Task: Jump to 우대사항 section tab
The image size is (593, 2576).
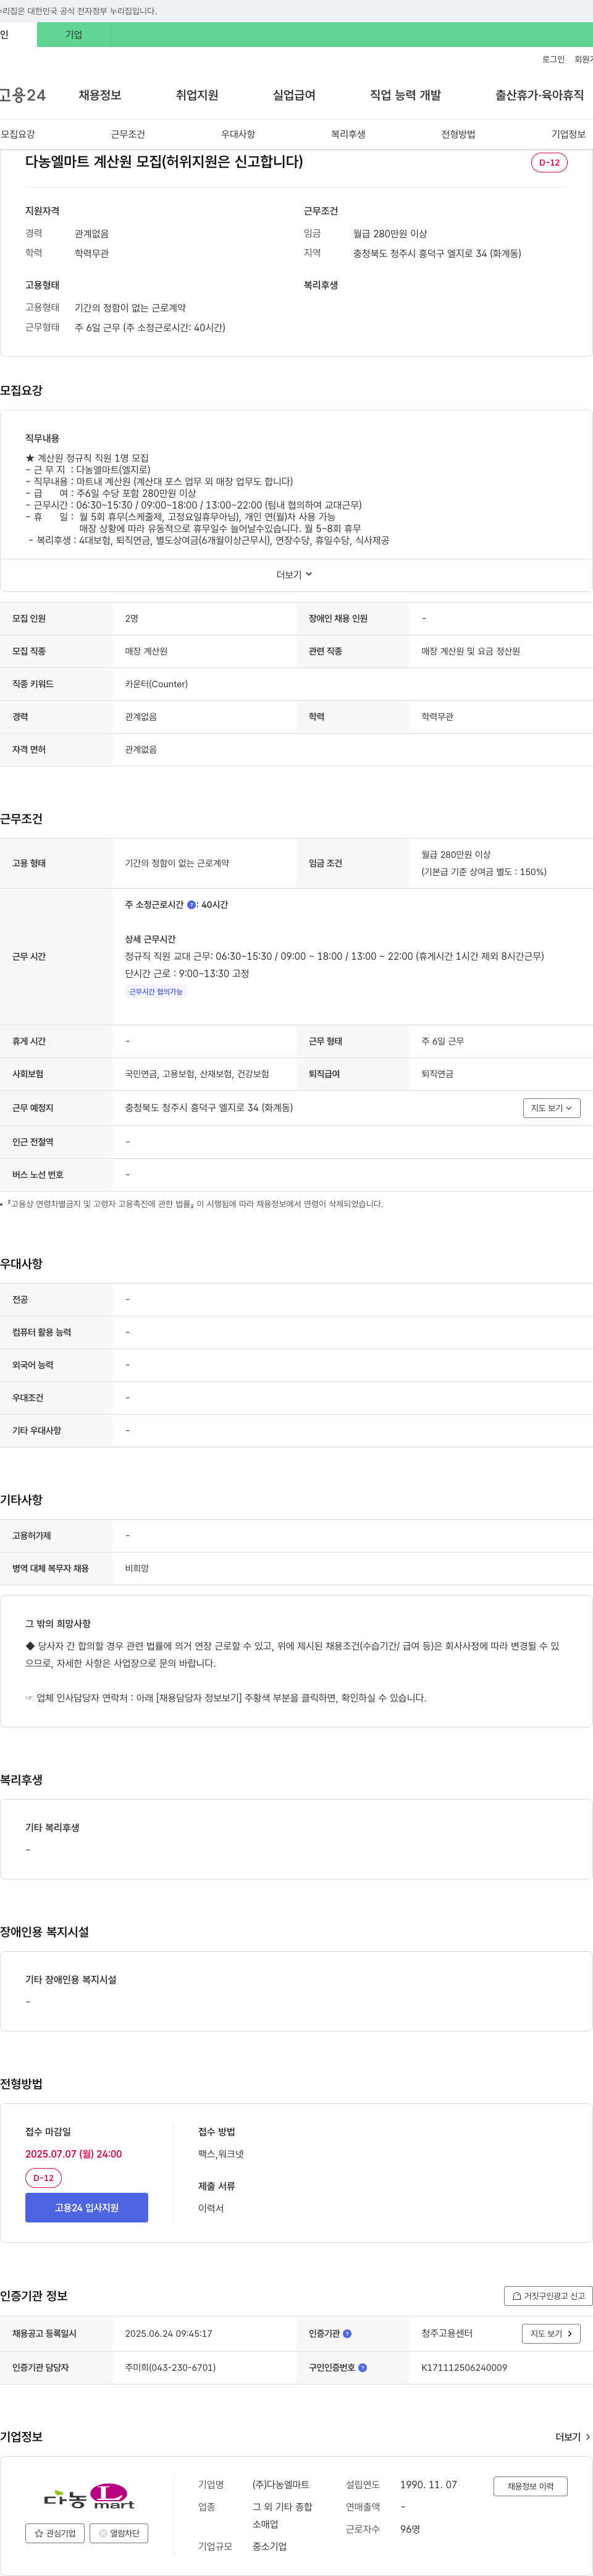Action: pos(238,134)
